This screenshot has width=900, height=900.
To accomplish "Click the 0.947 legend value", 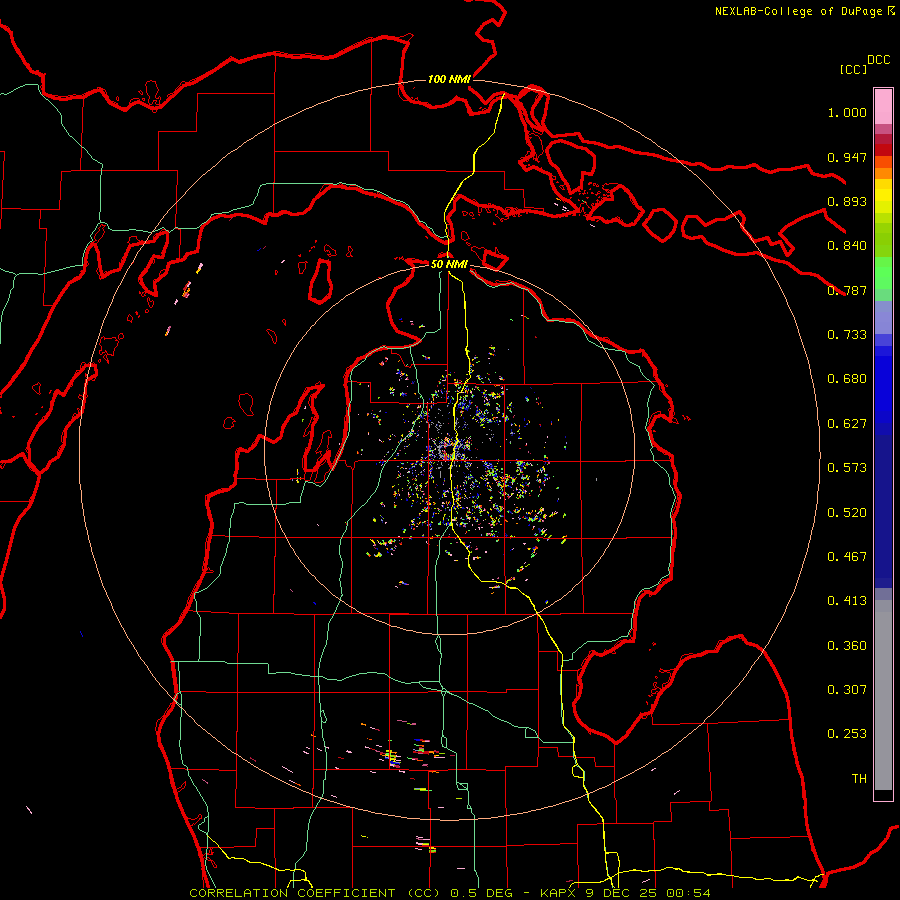I will (x=847, y=157).
